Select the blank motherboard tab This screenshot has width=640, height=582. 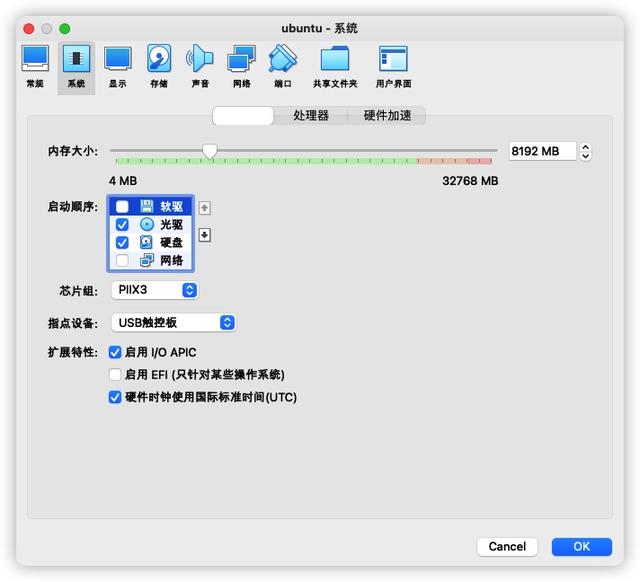(243, 116)
